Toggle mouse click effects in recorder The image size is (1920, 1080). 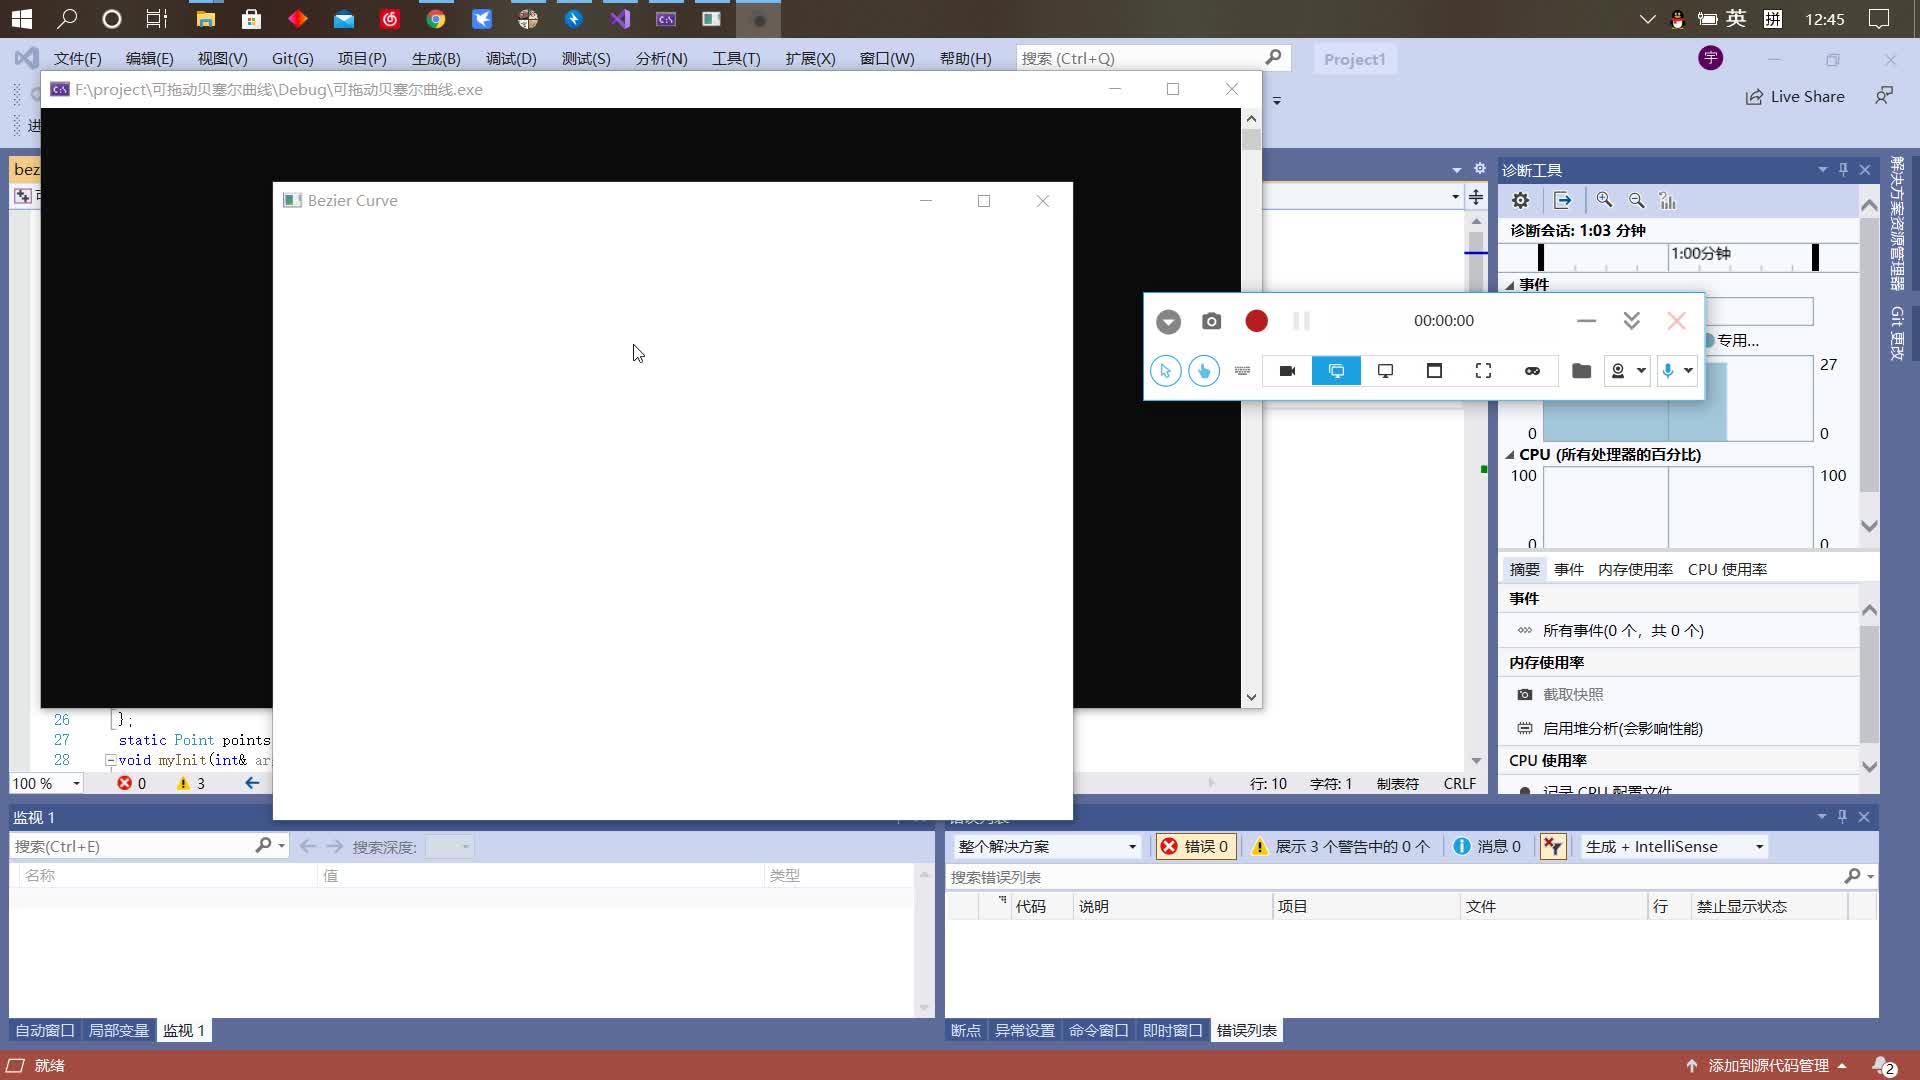[x=1204, y=371]
